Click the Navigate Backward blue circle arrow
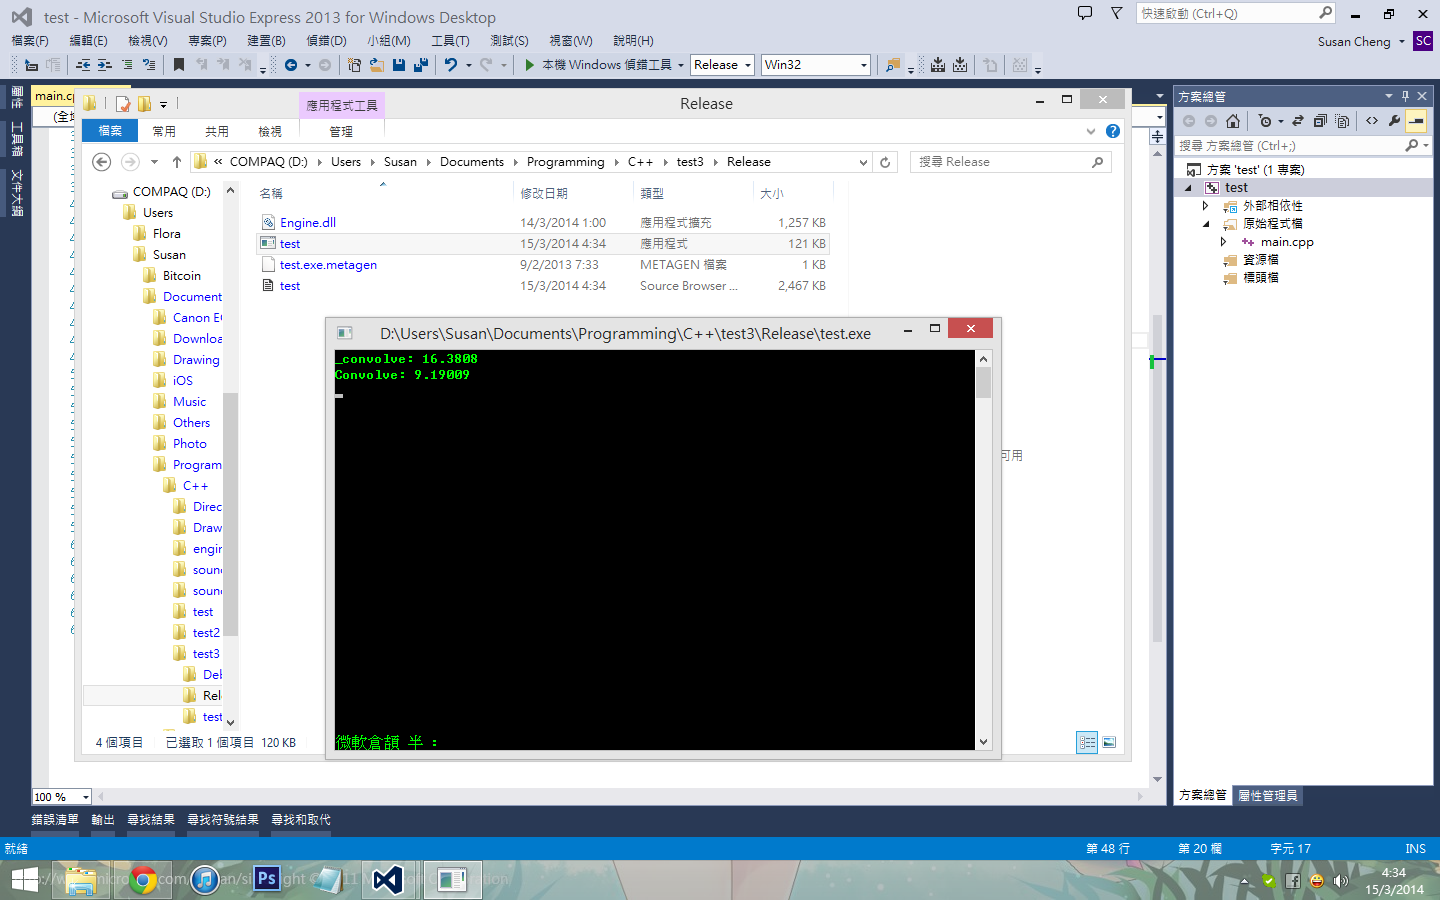The image size is (1440, 900). (x=291, y=65)
